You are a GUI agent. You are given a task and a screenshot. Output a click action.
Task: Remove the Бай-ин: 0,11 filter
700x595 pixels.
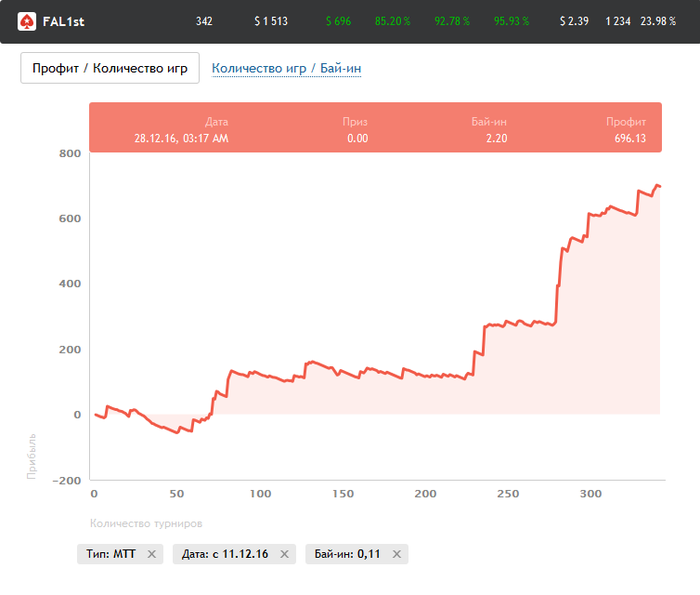tap(397, 554)
